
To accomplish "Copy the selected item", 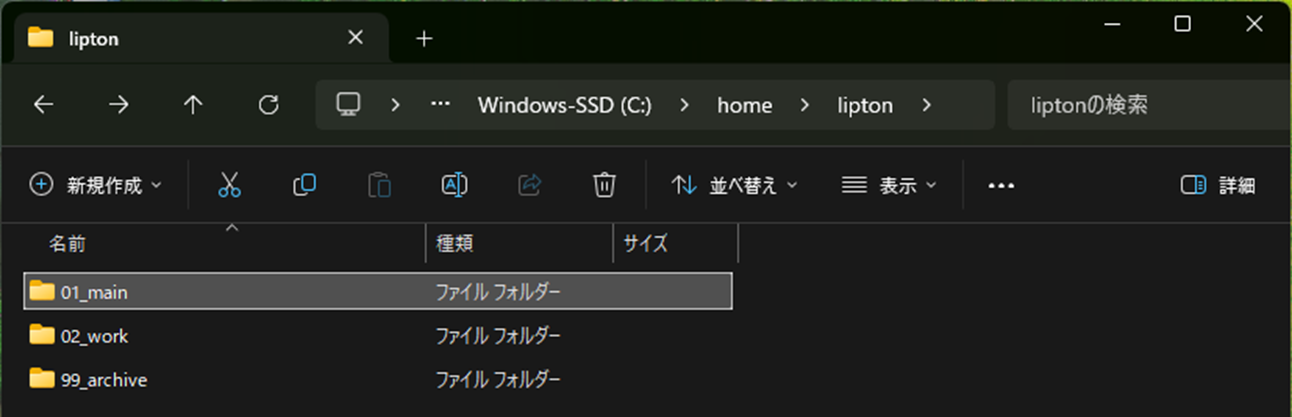I will [304, 185].
